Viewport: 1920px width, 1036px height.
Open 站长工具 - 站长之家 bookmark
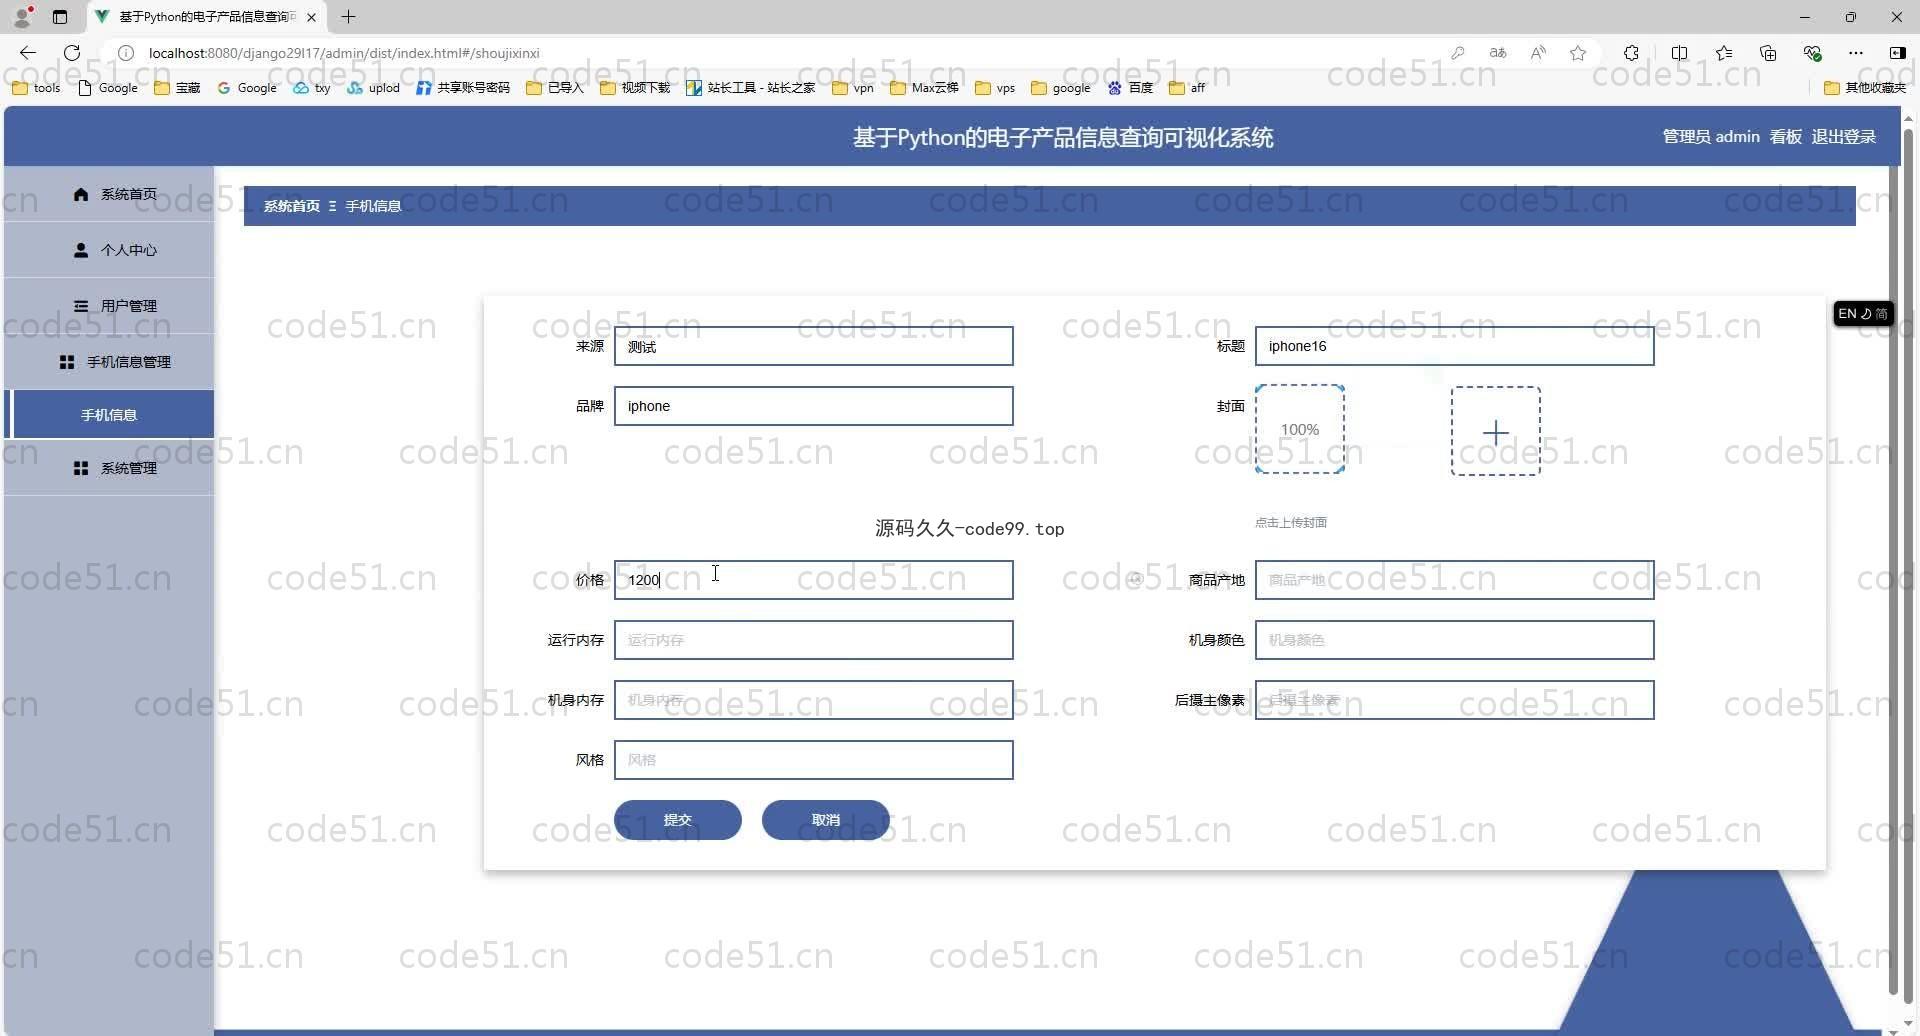(x=751, y=88)
